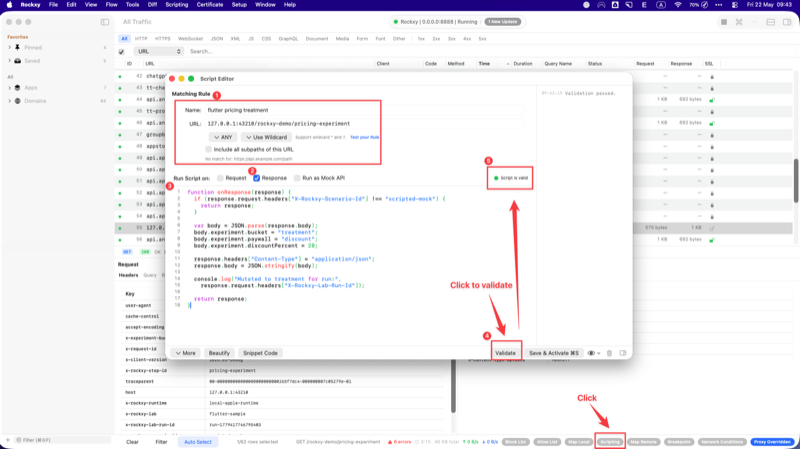Screen dimensions: 800x449
Task: Click the script Name input field
Action: click(365, 110)
